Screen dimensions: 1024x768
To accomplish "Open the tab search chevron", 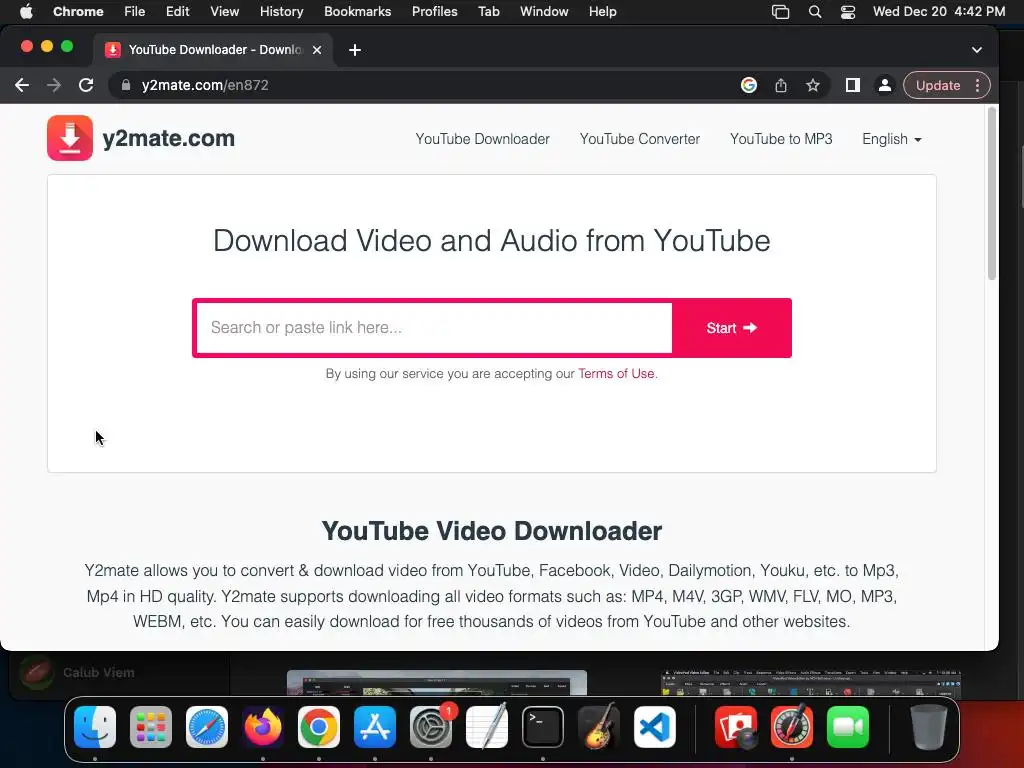I will tap(977, 50).
